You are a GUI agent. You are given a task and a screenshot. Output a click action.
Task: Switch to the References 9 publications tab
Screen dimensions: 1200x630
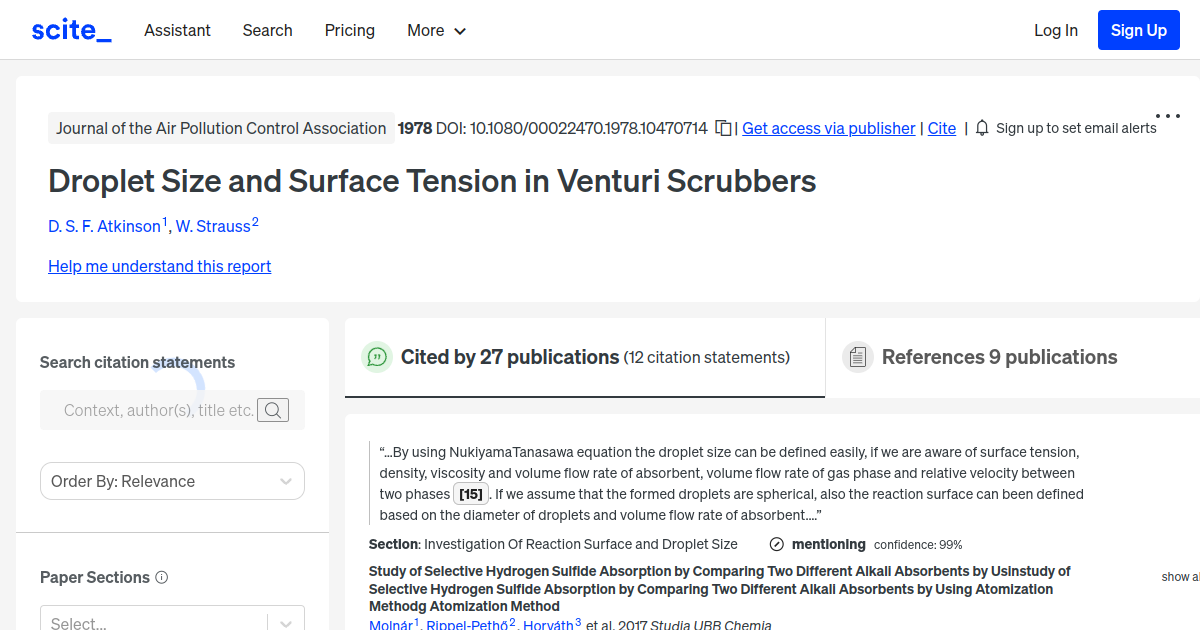999,356
